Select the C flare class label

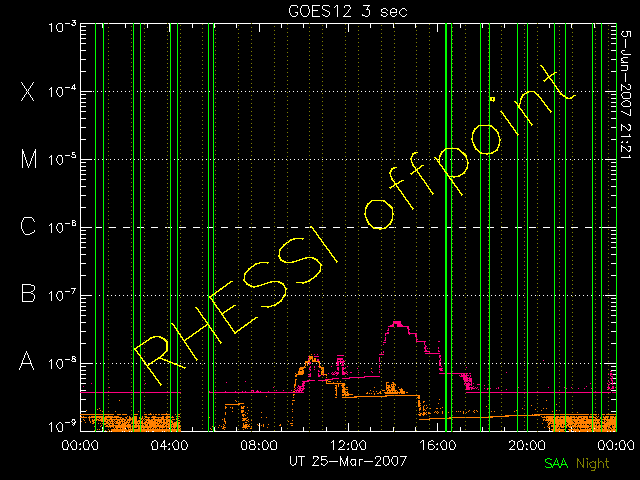point(28,226)
